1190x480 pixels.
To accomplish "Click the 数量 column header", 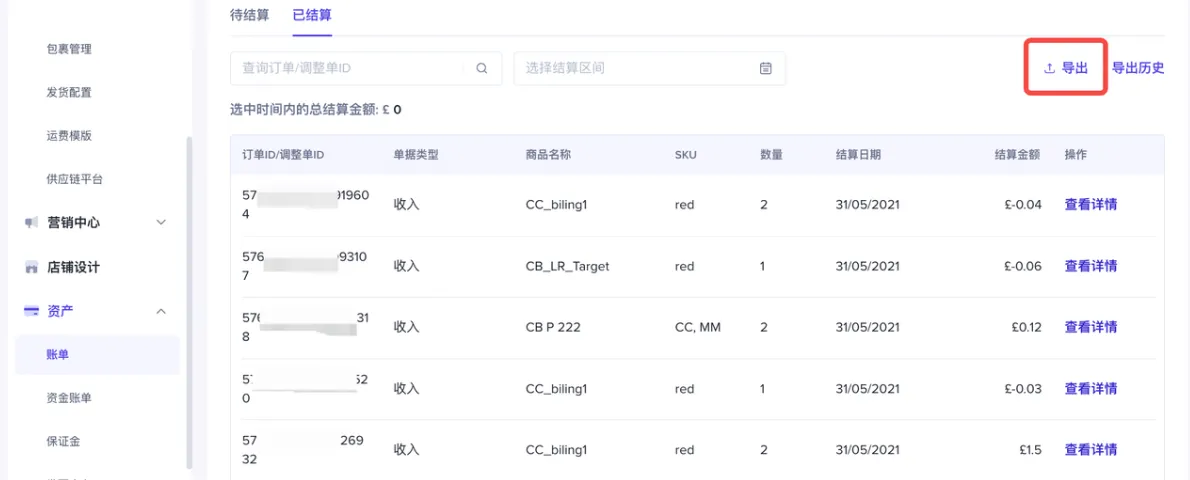I will click(772, 155).
